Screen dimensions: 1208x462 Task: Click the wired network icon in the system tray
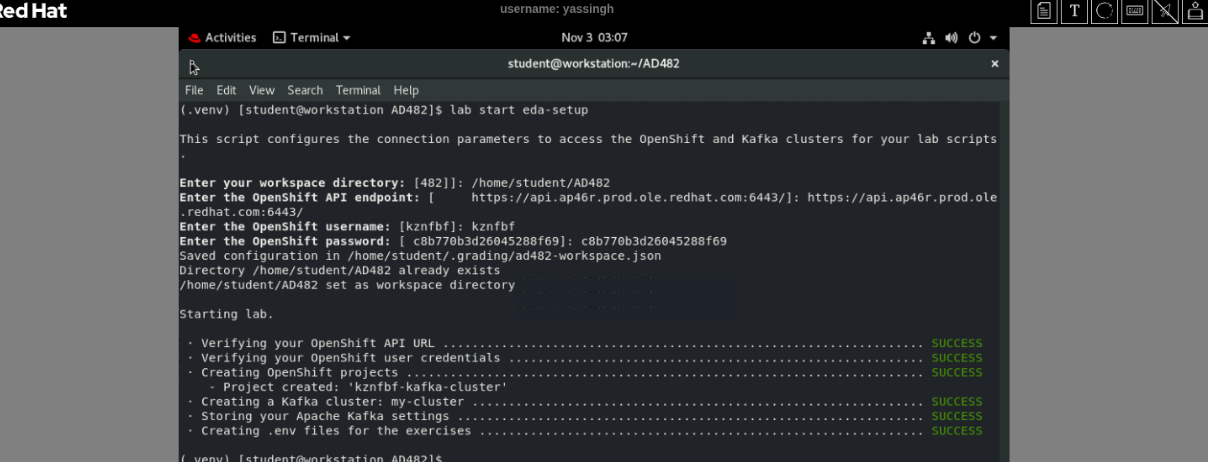click(928, 38)
